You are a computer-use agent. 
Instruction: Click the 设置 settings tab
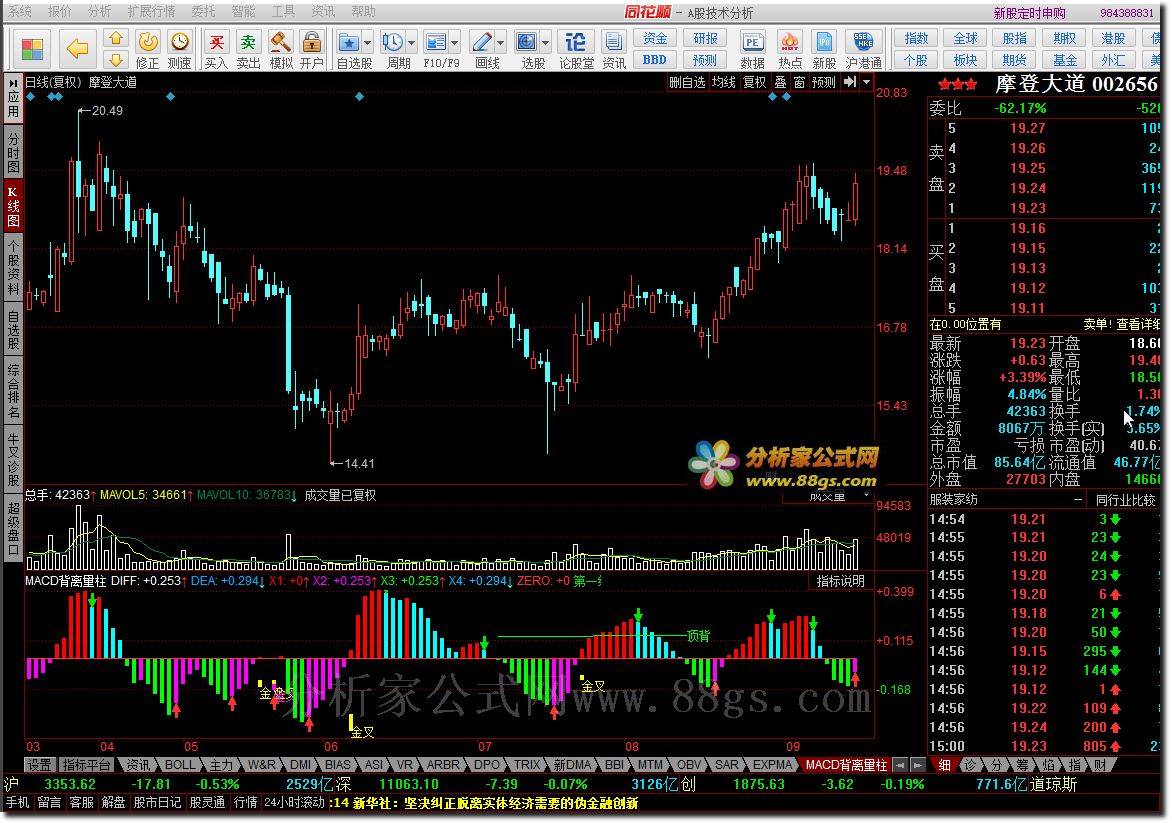(40, 765)
